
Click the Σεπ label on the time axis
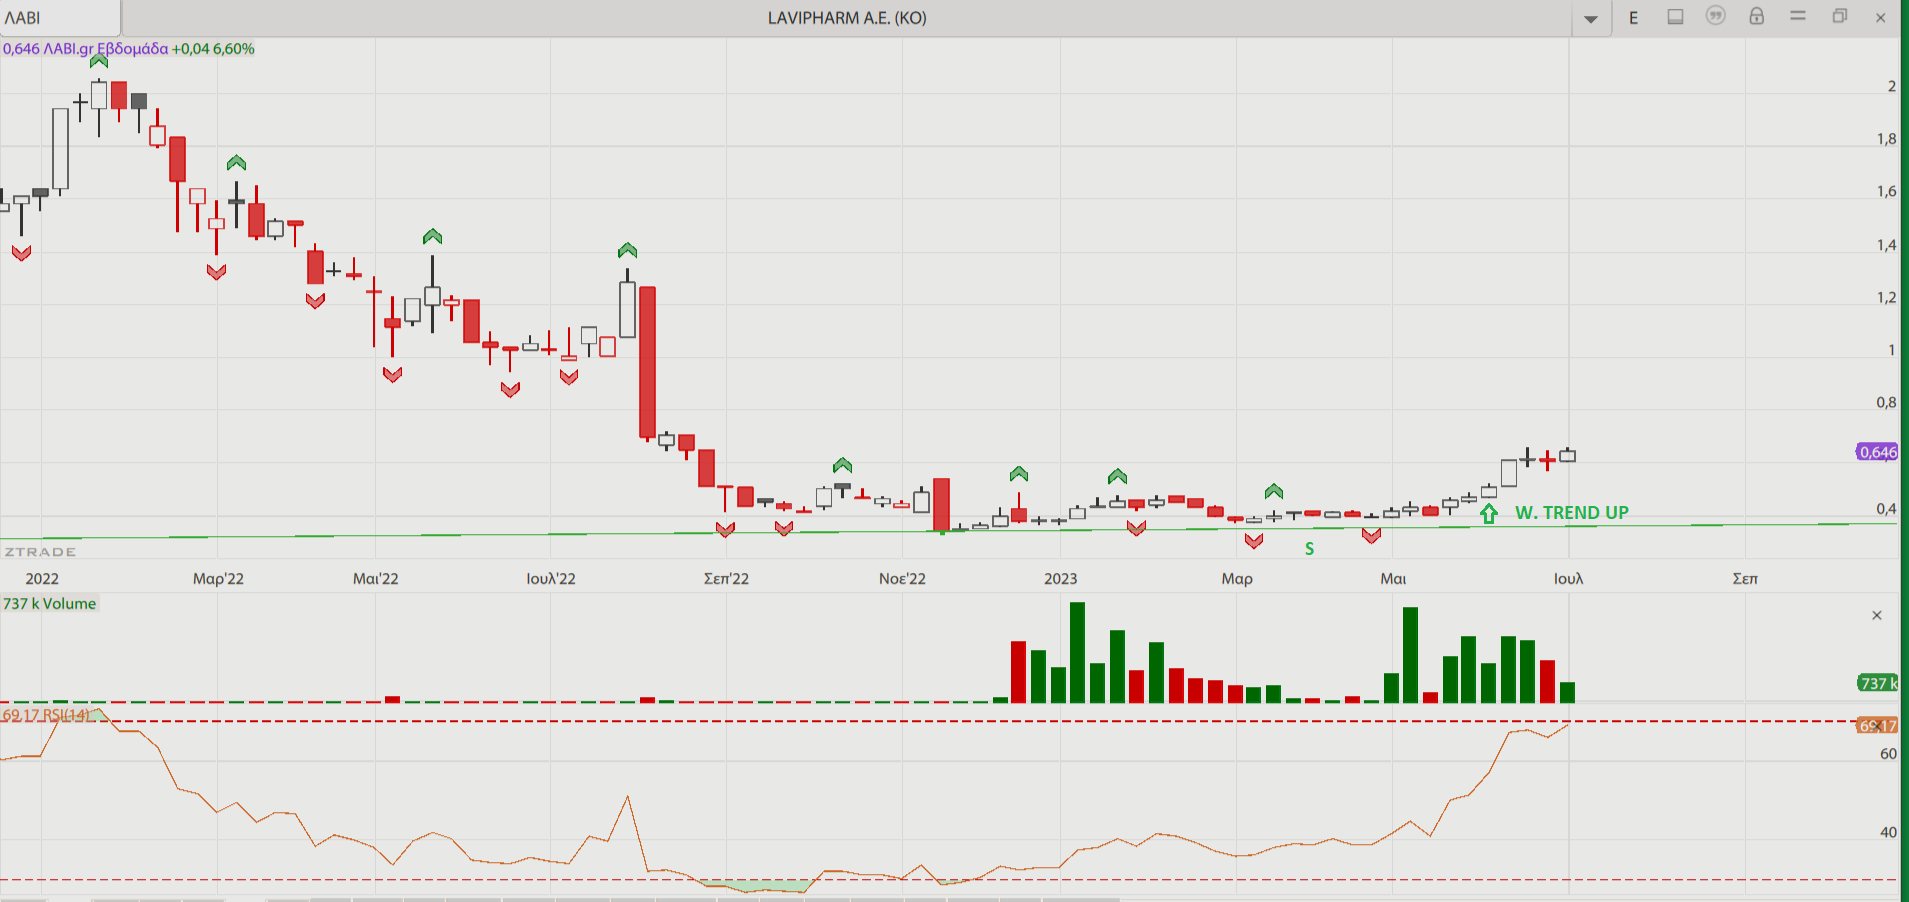point(1745,578)
